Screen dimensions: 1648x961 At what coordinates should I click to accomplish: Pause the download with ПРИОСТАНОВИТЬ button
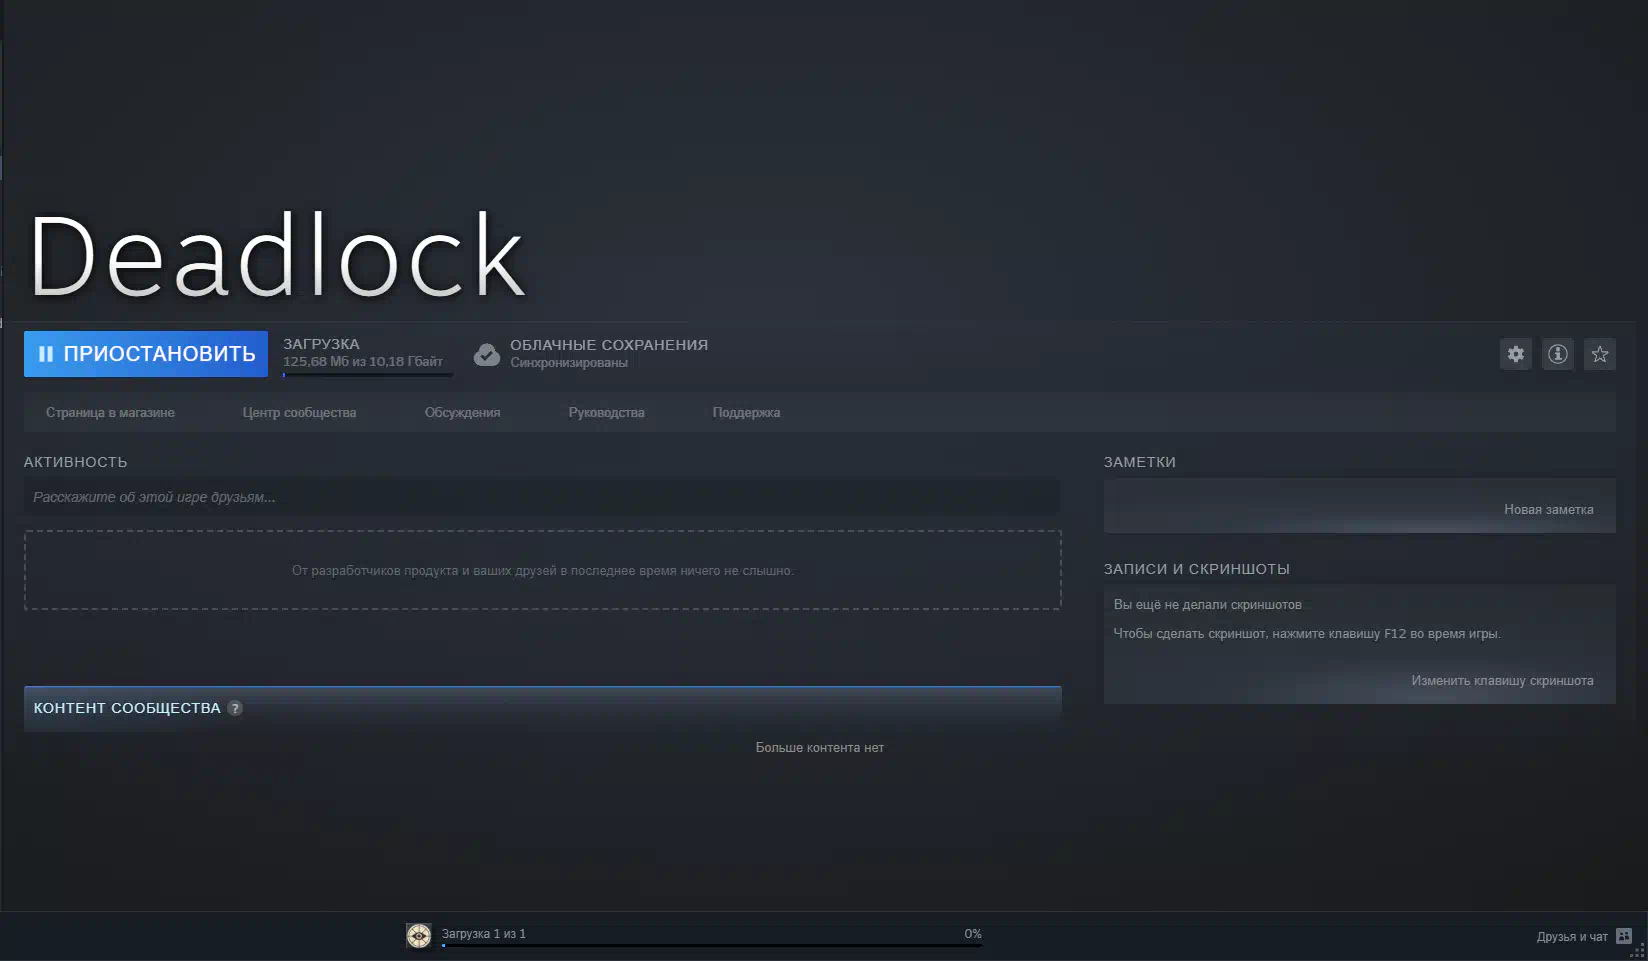click(146, 354)
